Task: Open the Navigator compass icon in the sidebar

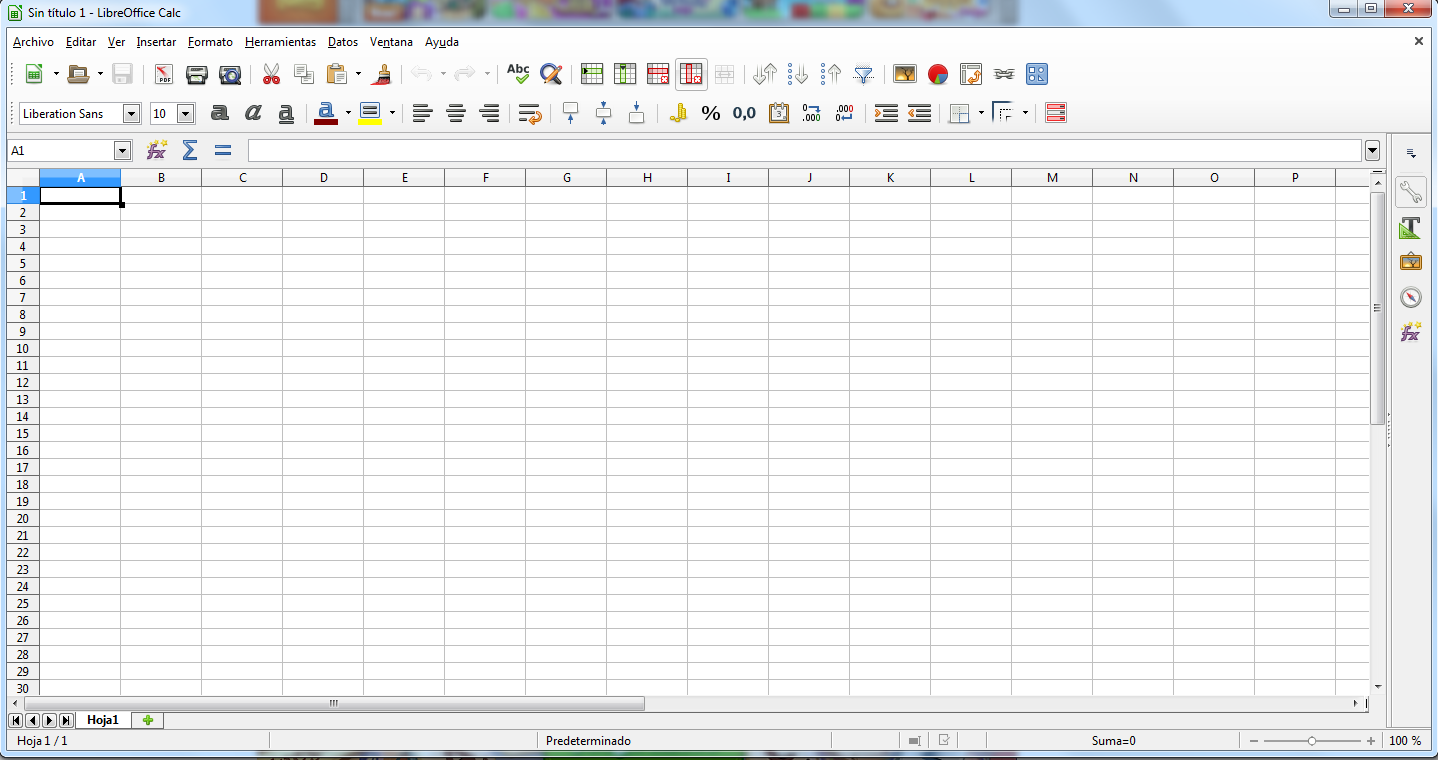Action: pyautogui.click(x=1410, y=297)
